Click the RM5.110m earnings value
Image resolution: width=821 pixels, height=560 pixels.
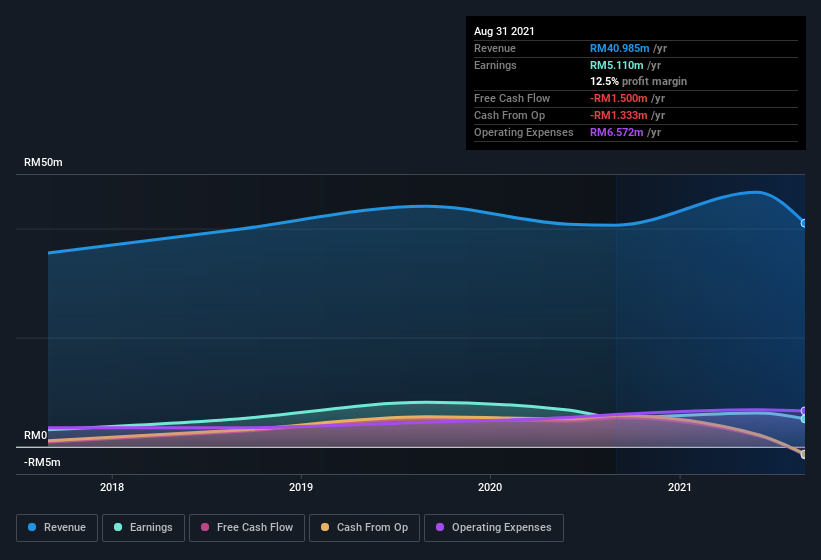tap(617, 65)
